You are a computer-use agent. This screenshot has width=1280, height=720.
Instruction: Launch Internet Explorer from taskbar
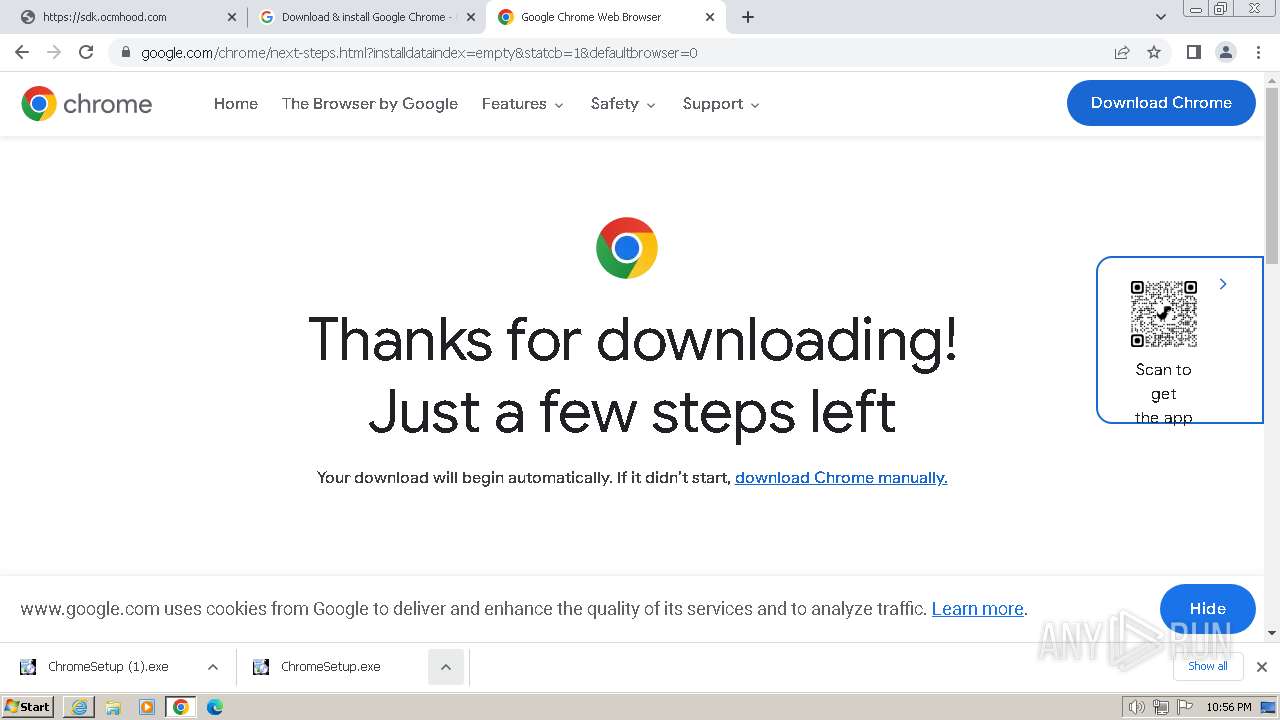[79, 707]
